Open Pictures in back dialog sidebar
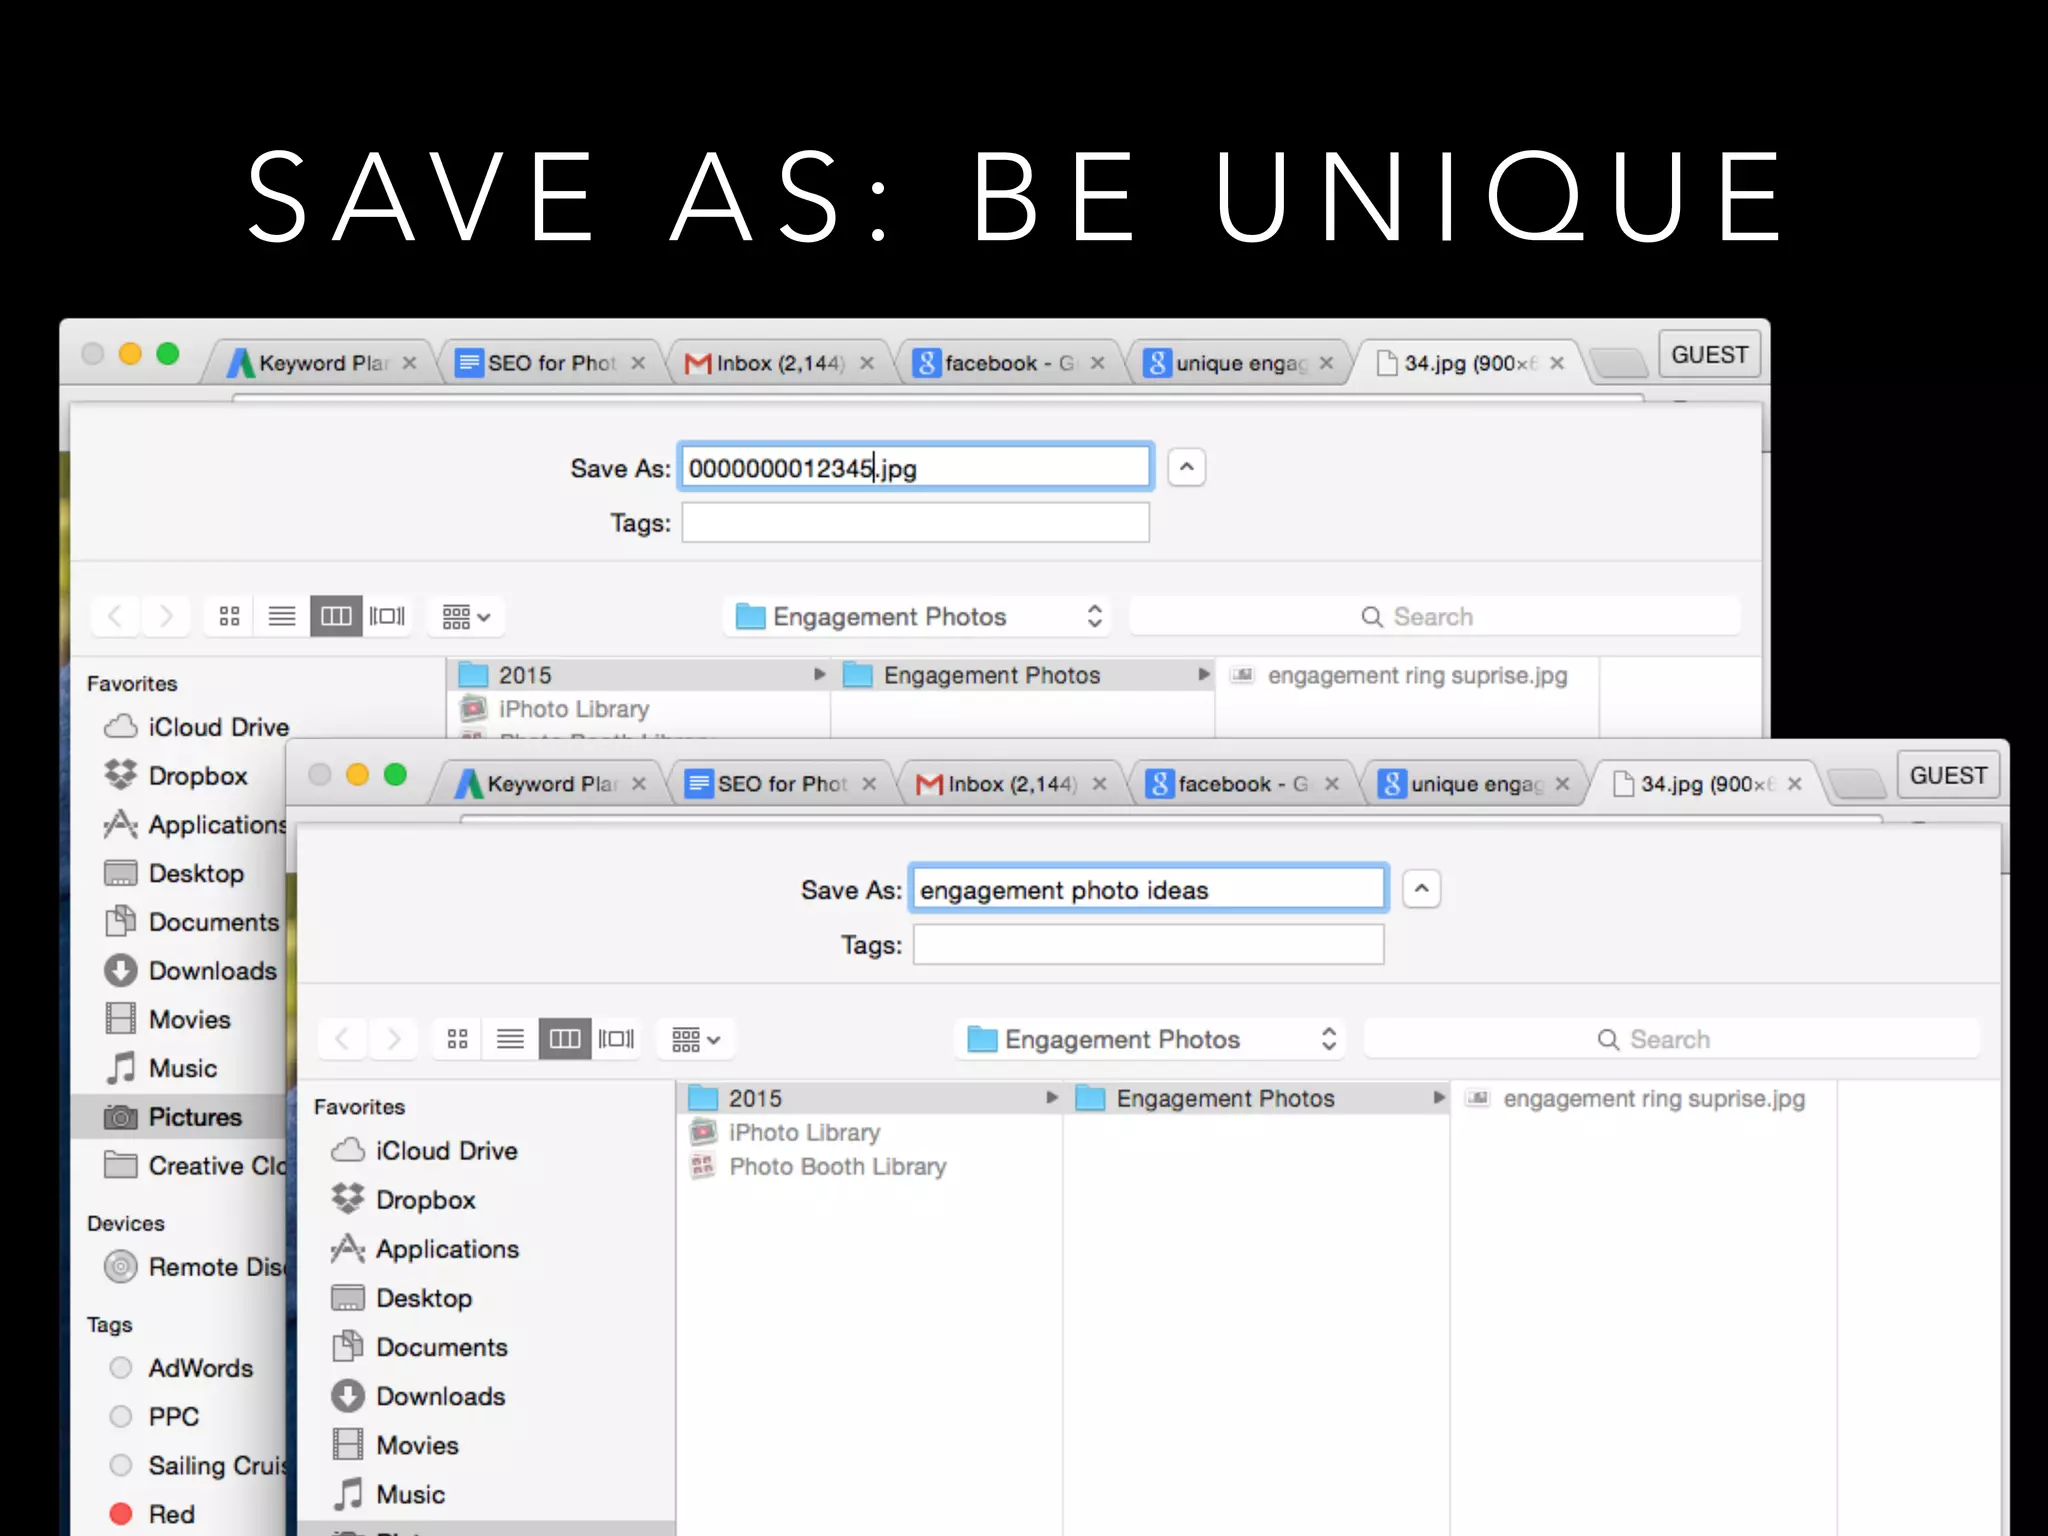The width and height of the screenshot is (2048, 1536). [x=194, y=1117]
